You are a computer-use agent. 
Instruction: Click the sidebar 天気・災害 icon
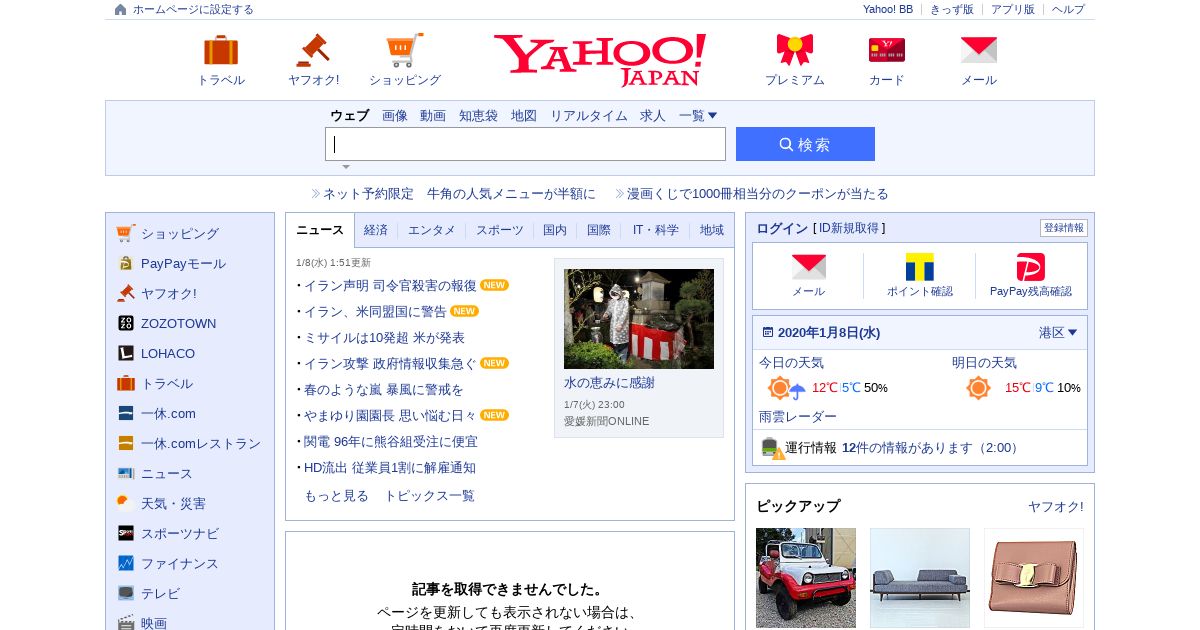(x=126, y=503)
